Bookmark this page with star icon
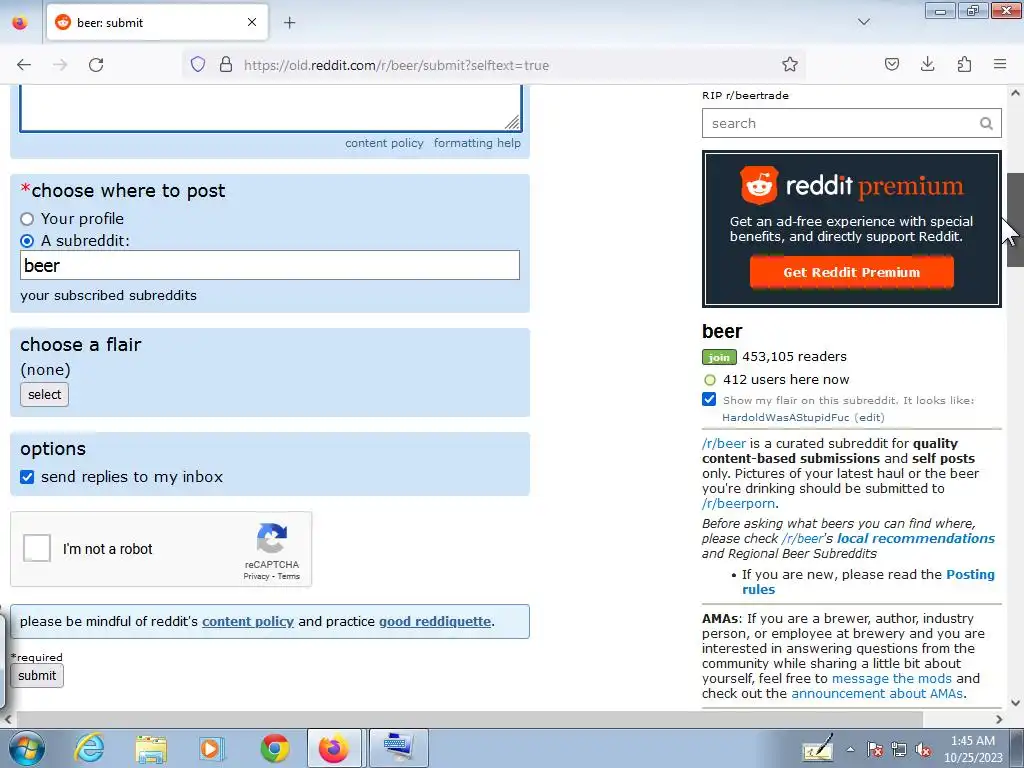The image size is (1024, 768). 790,64
